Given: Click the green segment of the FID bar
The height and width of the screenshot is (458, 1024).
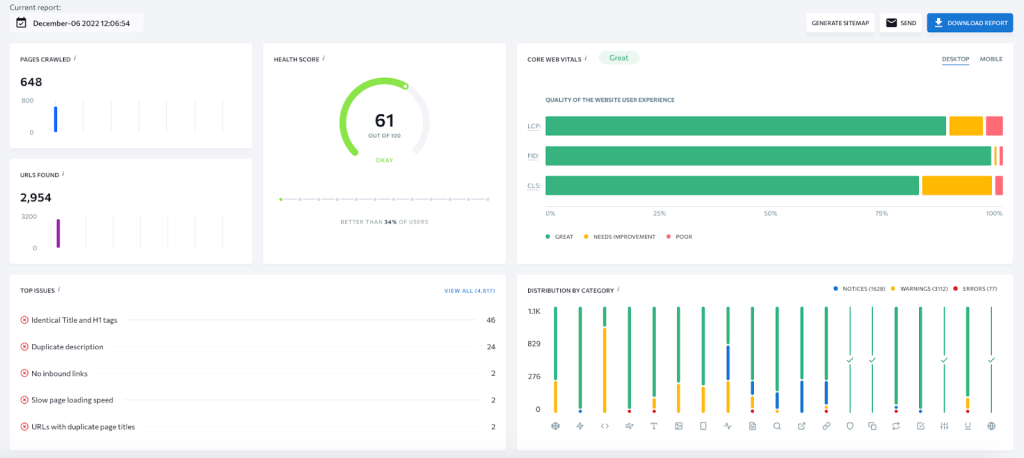Looking at the screenshot, I should (768, 155).
